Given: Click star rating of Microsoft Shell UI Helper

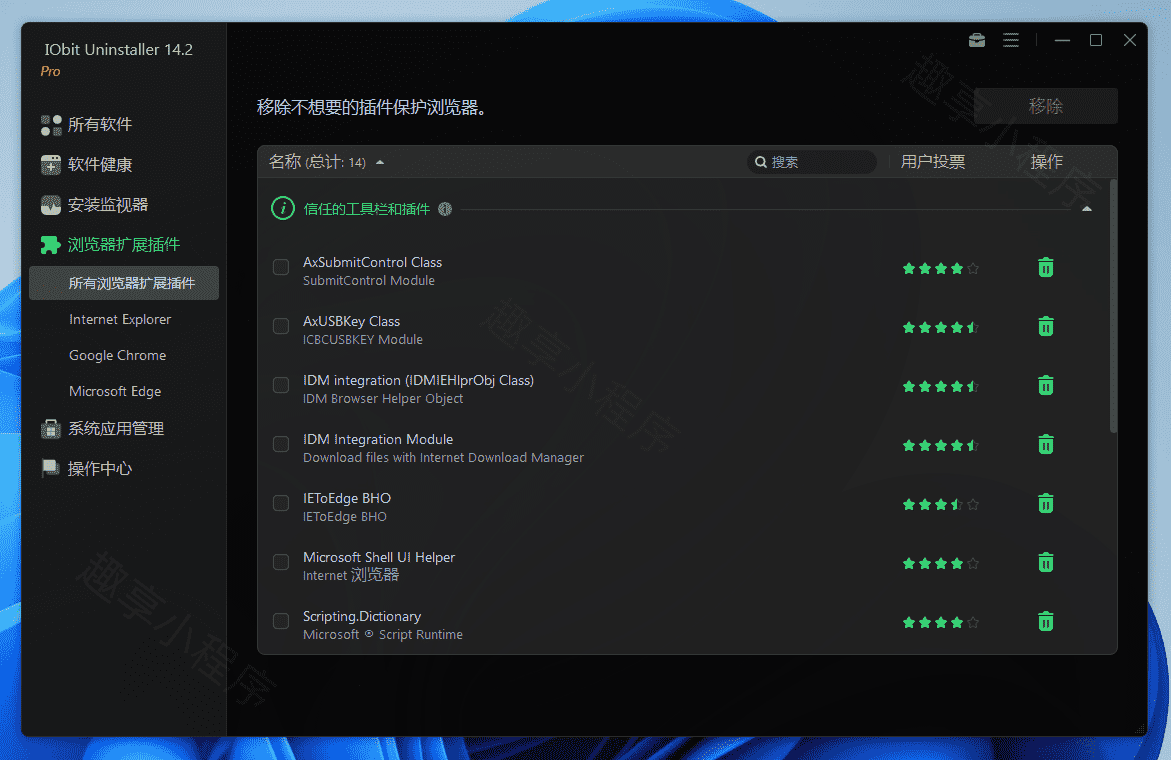Looking at the screenshot, I should 940,563.
